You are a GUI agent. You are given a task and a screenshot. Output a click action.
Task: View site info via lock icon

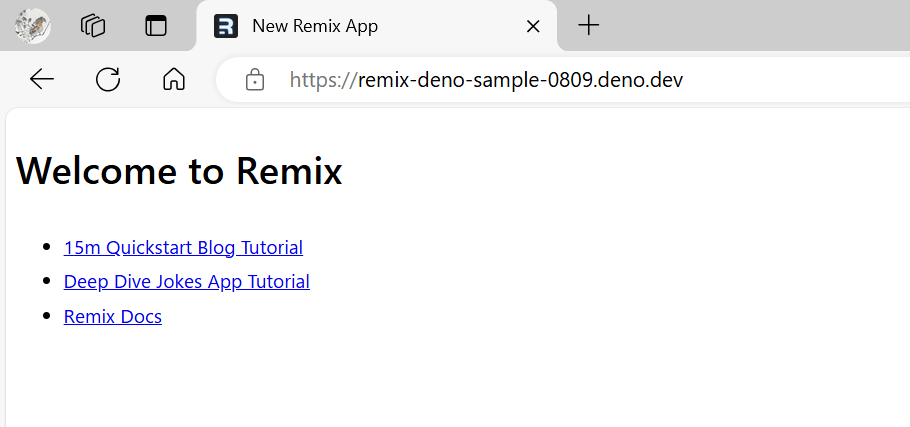255,79
